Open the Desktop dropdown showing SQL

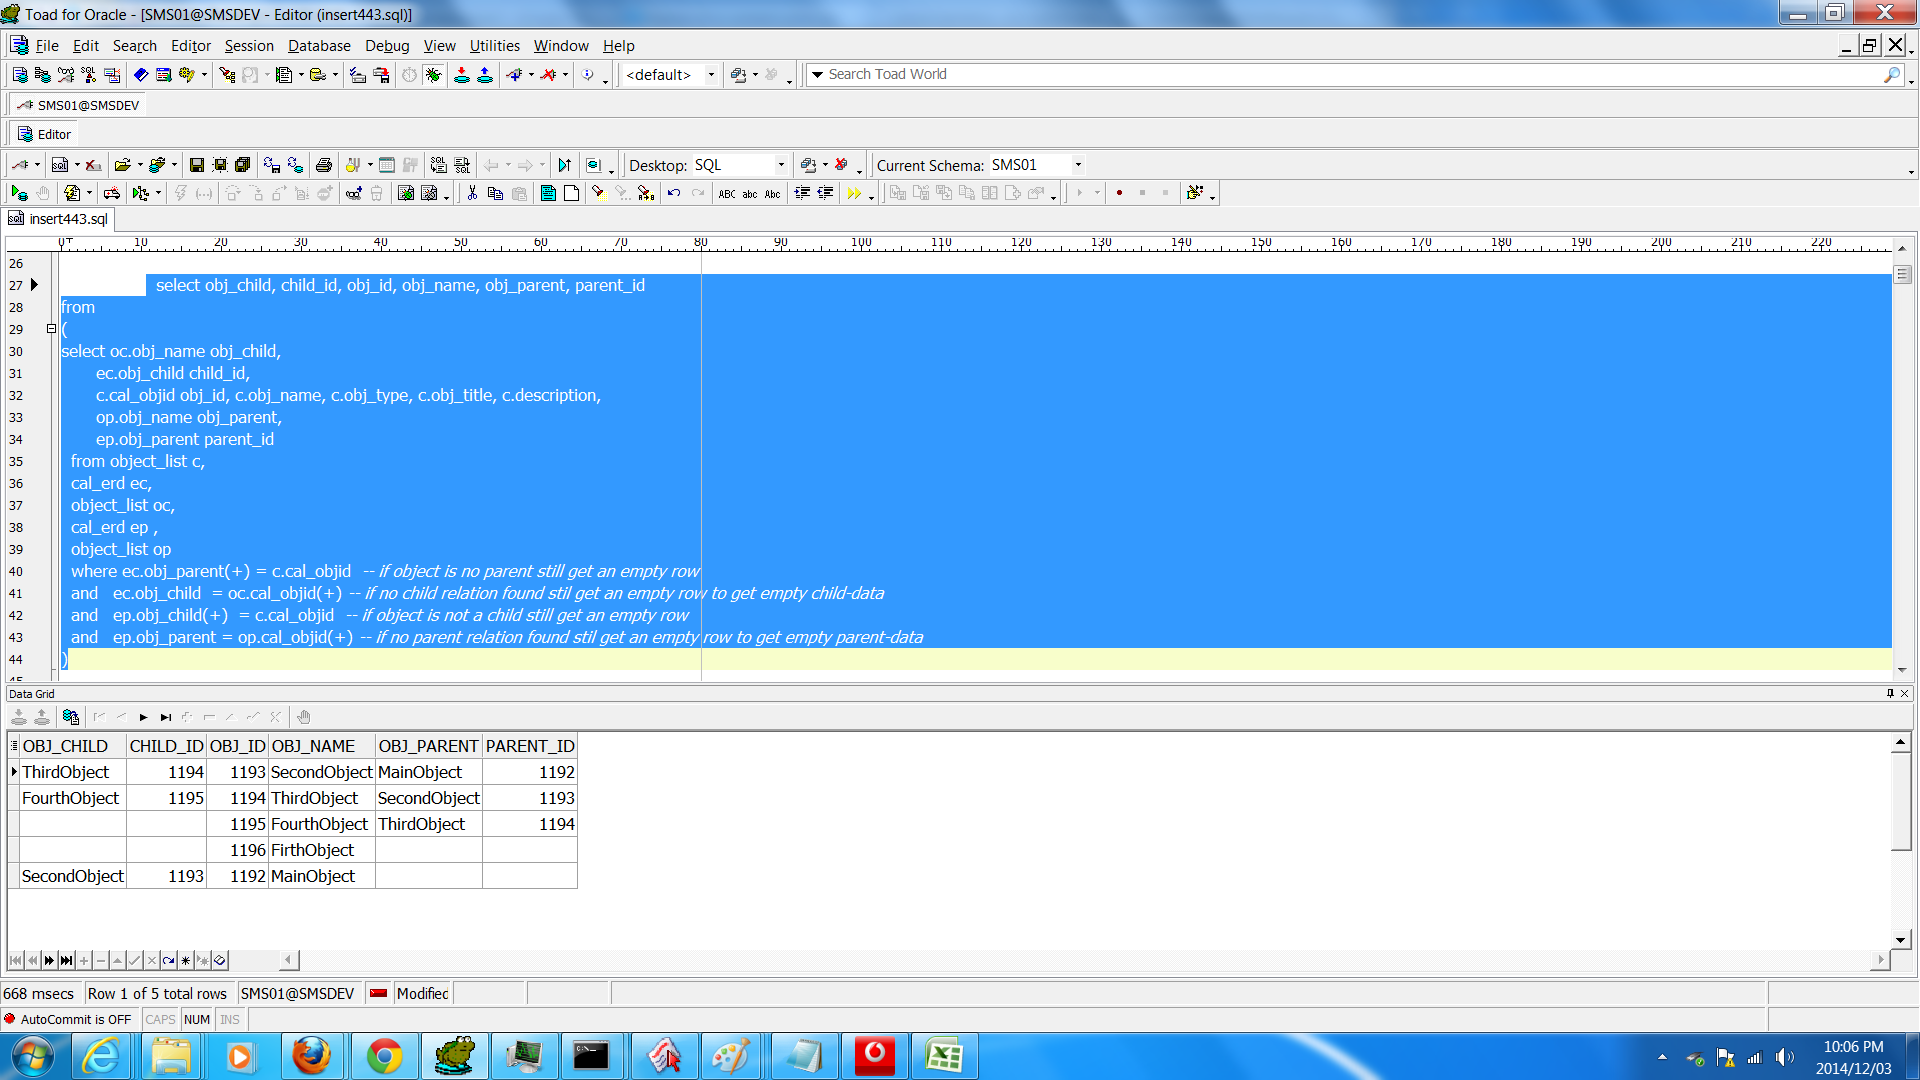783,165
